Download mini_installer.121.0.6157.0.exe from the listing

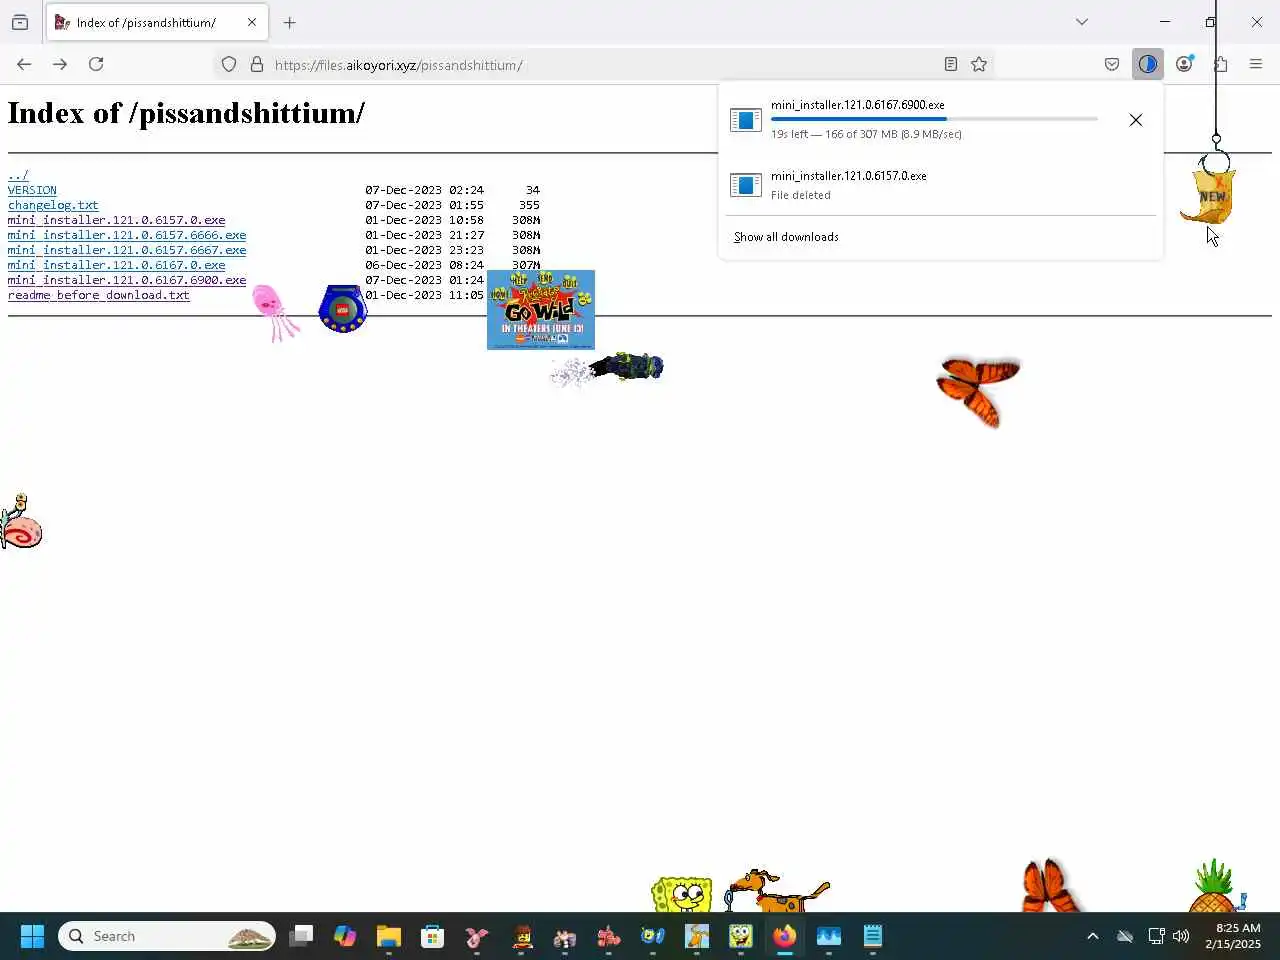(x=116, y=220)
